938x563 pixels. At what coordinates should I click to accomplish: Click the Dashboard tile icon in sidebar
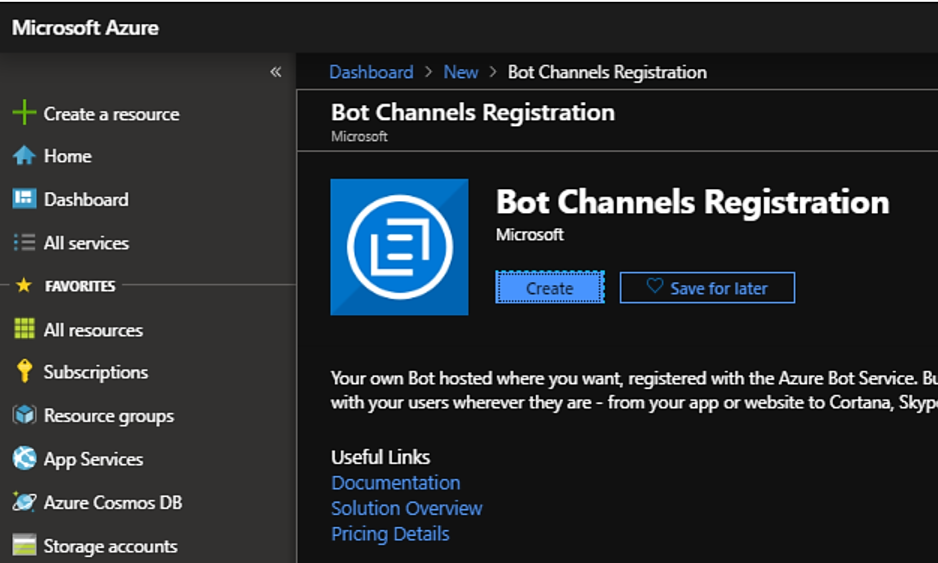pos(24,199)
